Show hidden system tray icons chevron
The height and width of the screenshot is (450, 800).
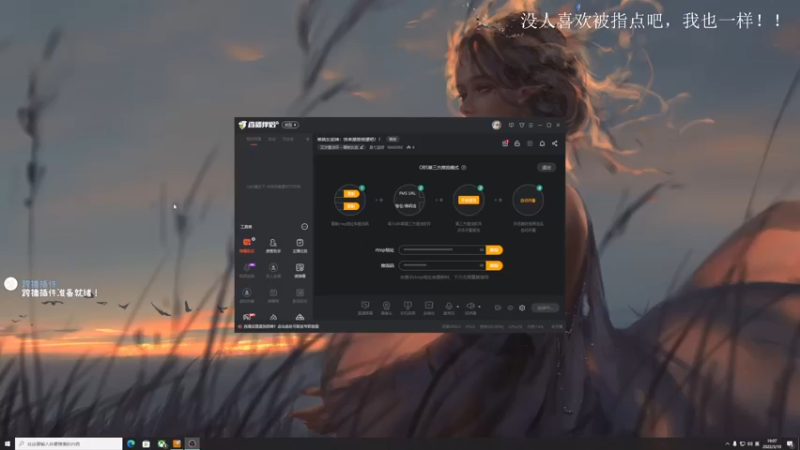pyautogui.click(x=727, y=444)
